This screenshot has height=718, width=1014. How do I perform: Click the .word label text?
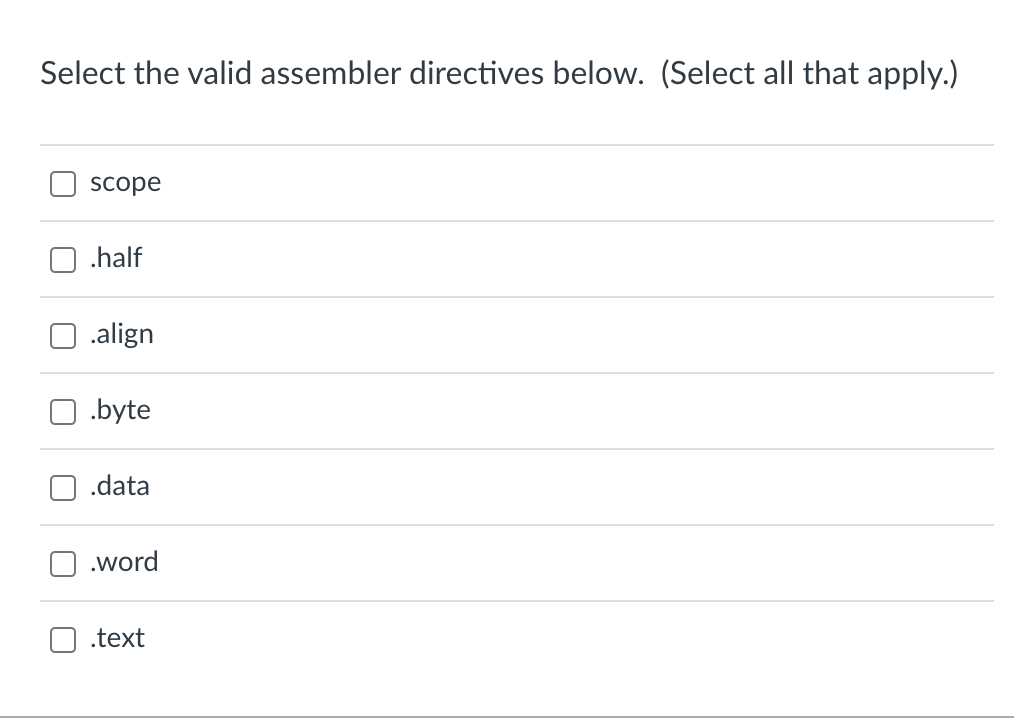coord(124,562)
